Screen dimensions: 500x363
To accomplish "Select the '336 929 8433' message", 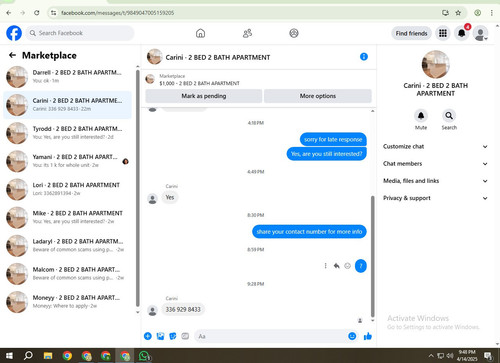I will click(x=183, y=309).
